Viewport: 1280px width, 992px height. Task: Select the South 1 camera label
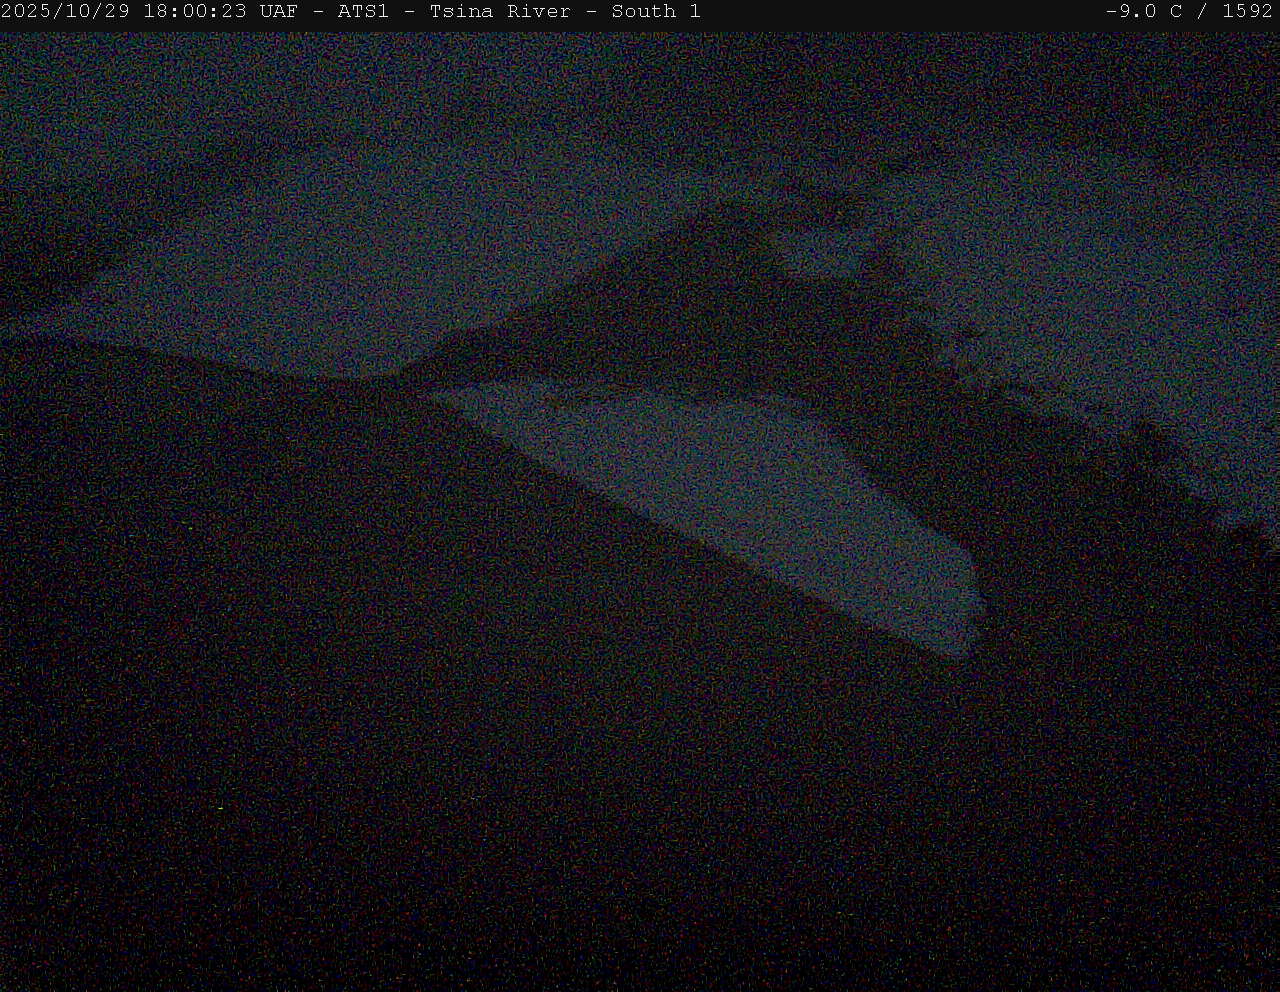click(656, 12)
